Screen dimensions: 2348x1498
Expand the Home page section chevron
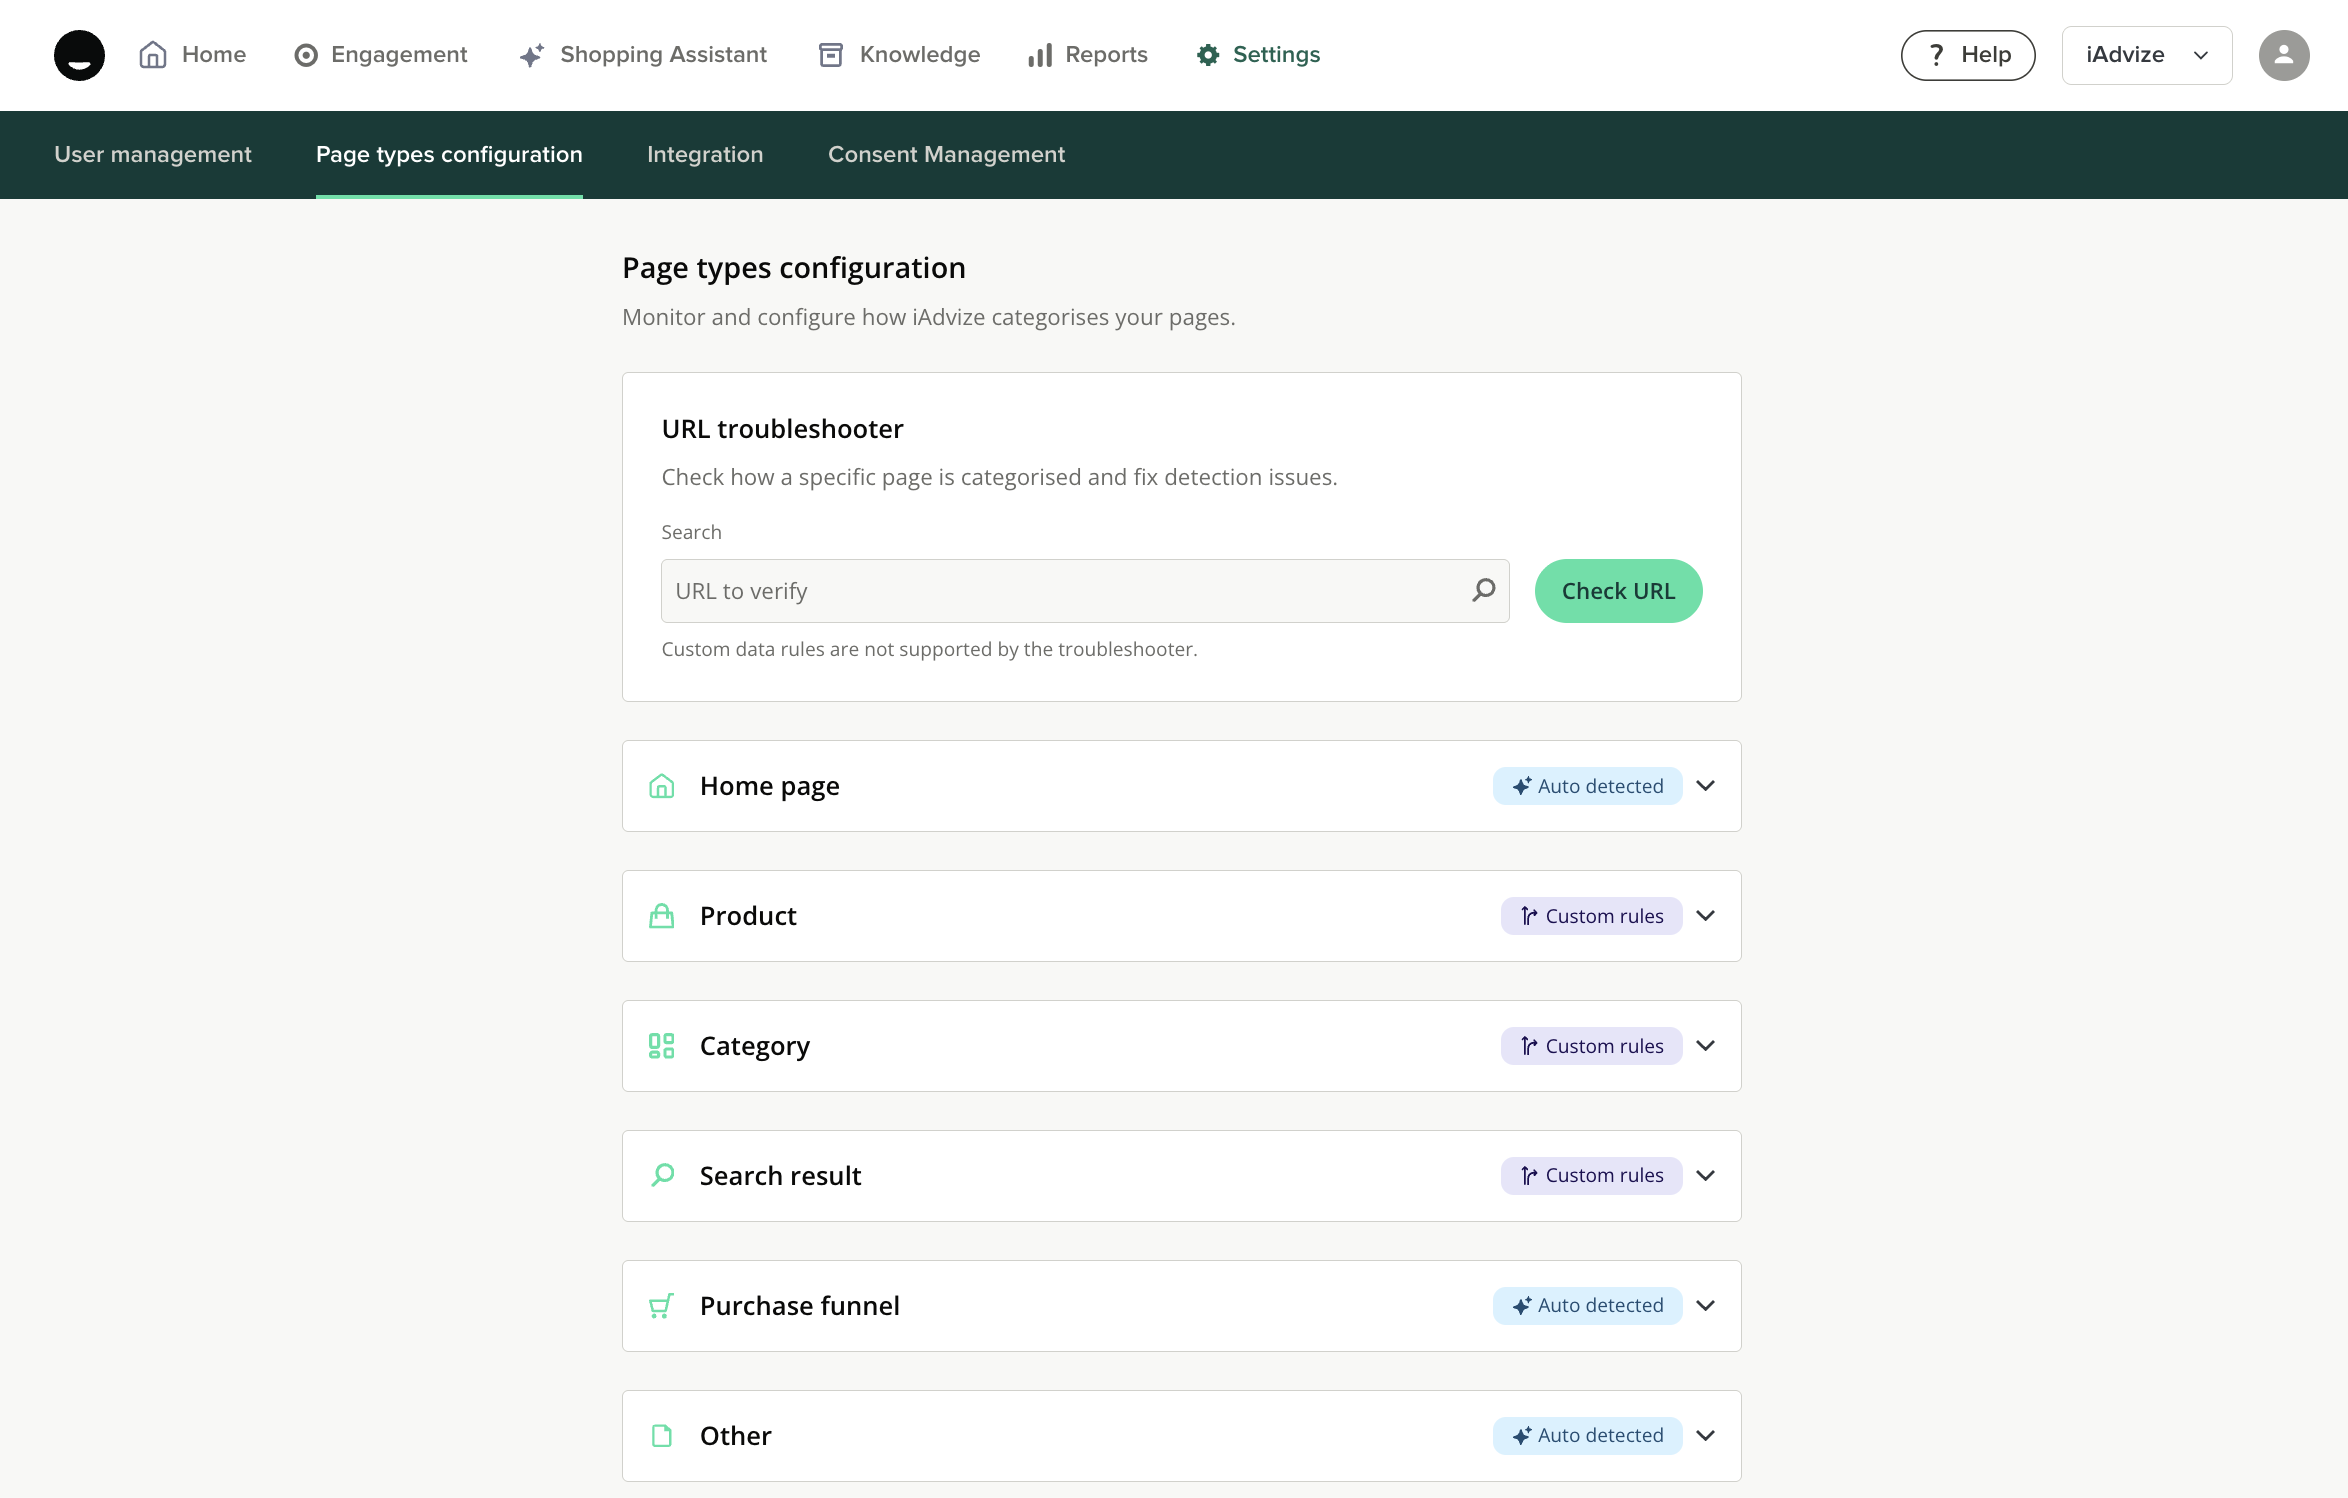[x=1706, y=786]
